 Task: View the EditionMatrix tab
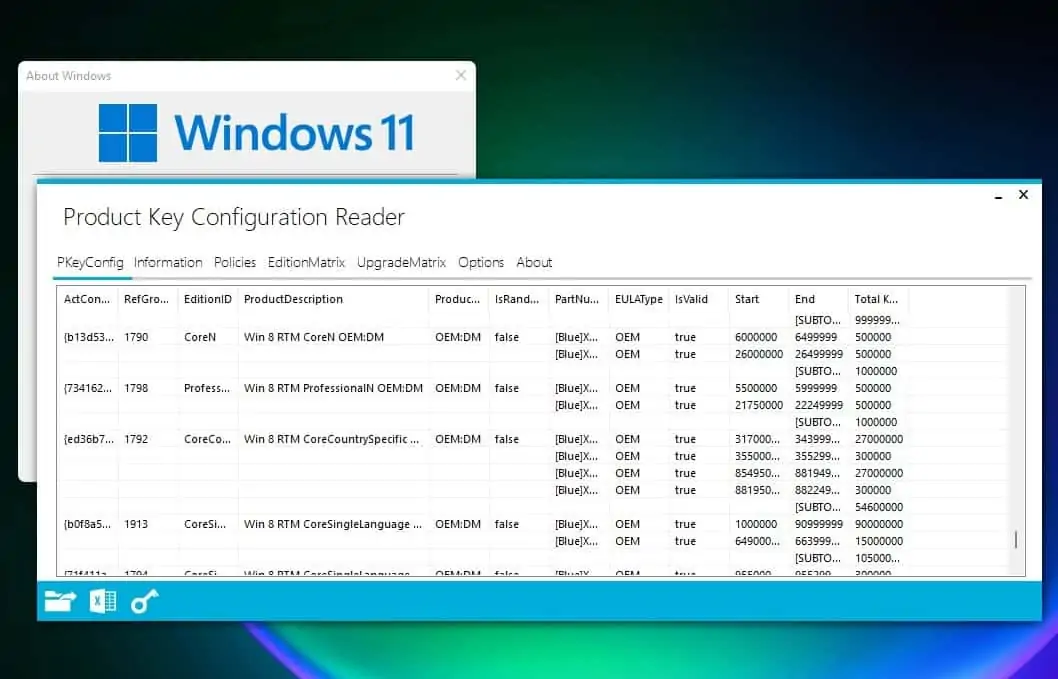[x=306, y=262]
